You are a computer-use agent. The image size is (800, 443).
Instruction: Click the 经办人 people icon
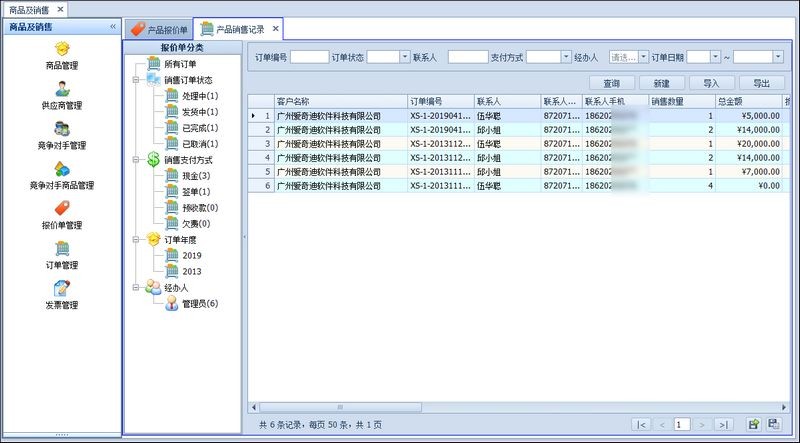click(x=154, y=287)
